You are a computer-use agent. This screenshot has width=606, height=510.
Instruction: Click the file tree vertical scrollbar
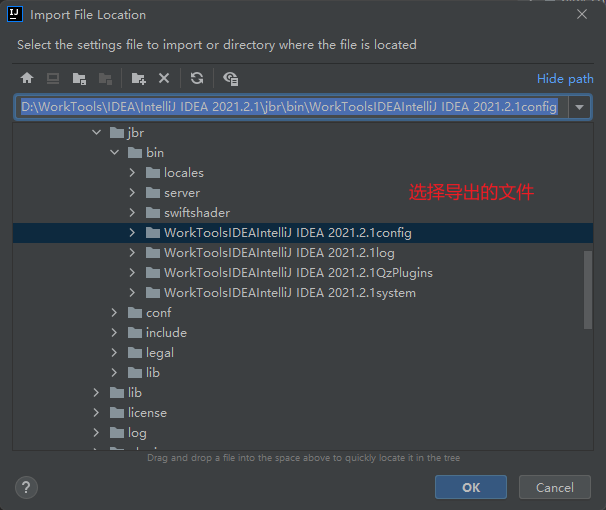588,290
